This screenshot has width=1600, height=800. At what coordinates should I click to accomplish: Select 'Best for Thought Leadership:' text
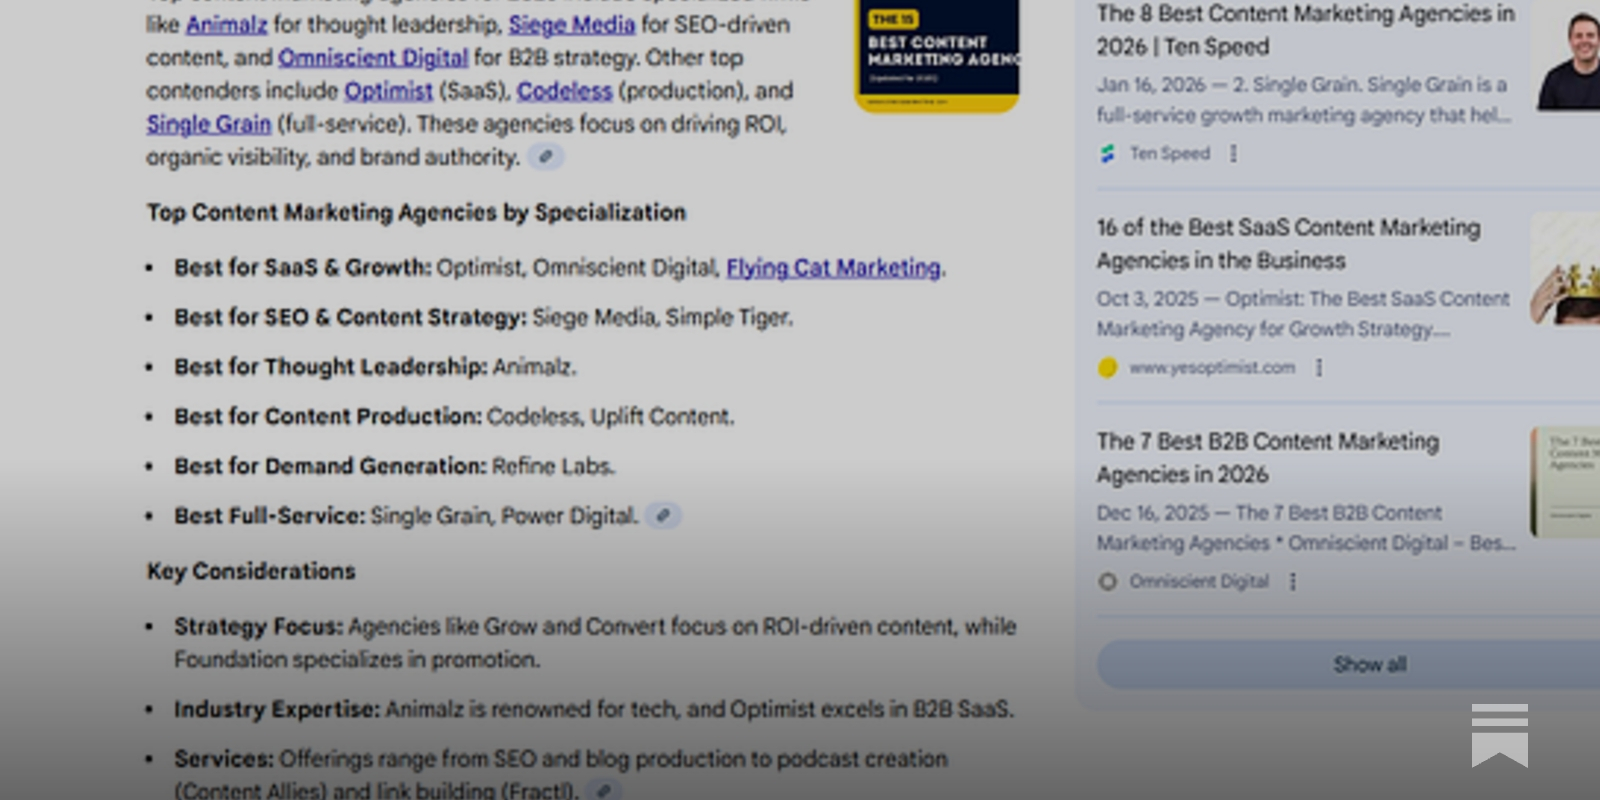click(x=331, y=366)
